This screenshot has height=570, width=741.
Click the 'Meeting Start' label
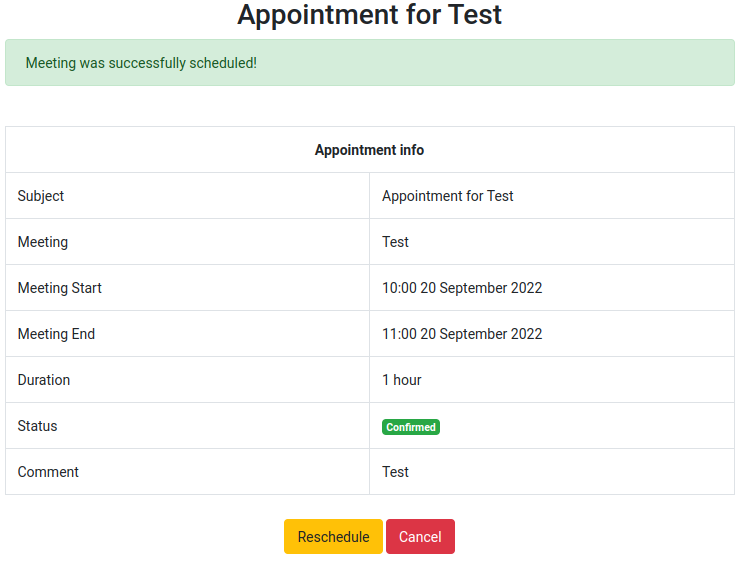coord(60,288)
